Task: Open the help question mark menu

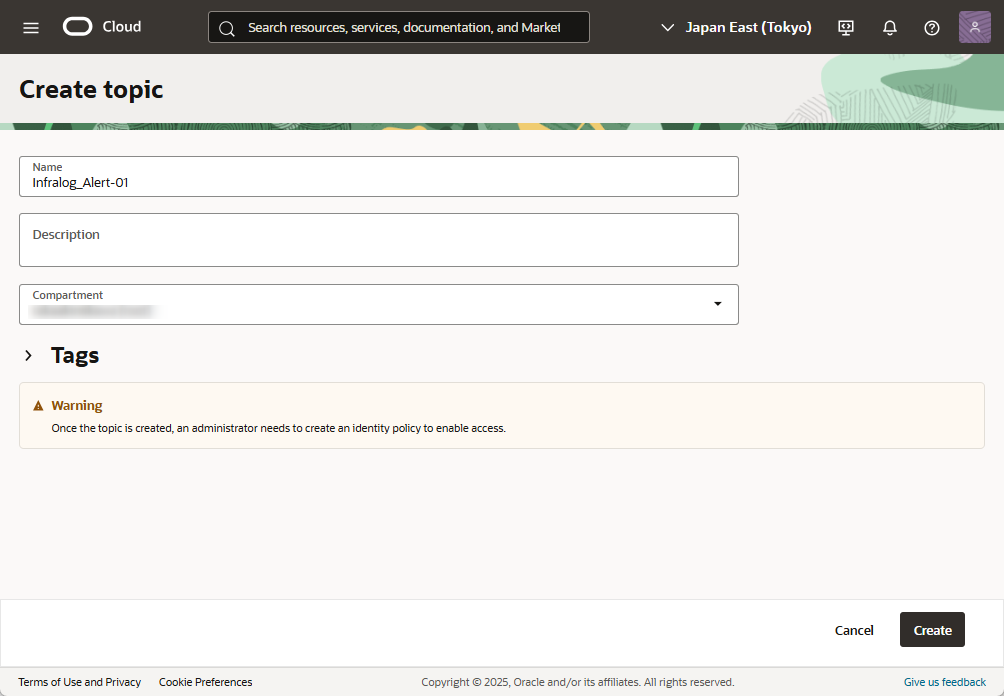Action: coord(932,27)
